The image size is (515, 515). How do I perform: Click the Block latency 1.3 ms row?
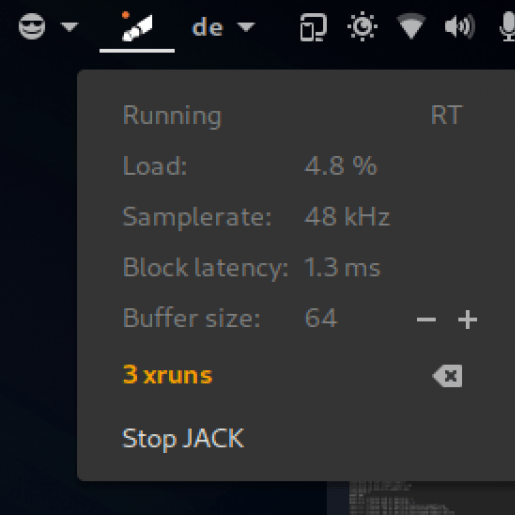pos(251,267)
